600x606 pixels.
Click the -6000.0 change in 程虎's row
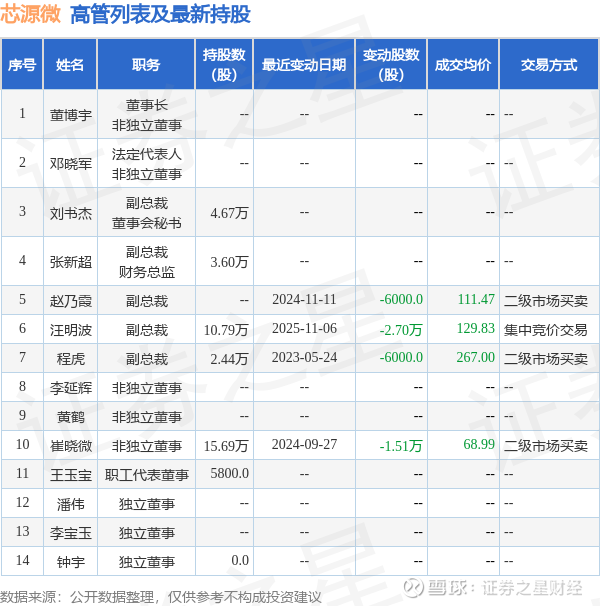coord(401,357)
